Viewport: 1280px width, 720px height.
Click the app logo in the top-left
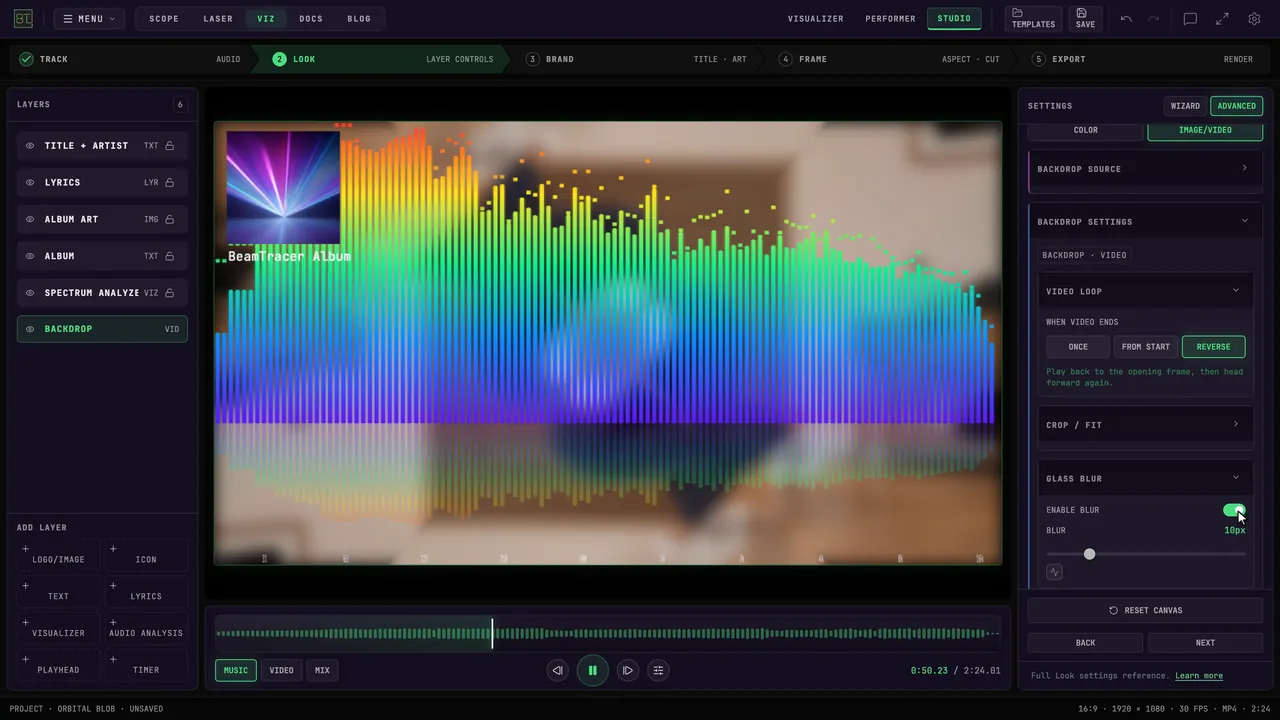23,19
